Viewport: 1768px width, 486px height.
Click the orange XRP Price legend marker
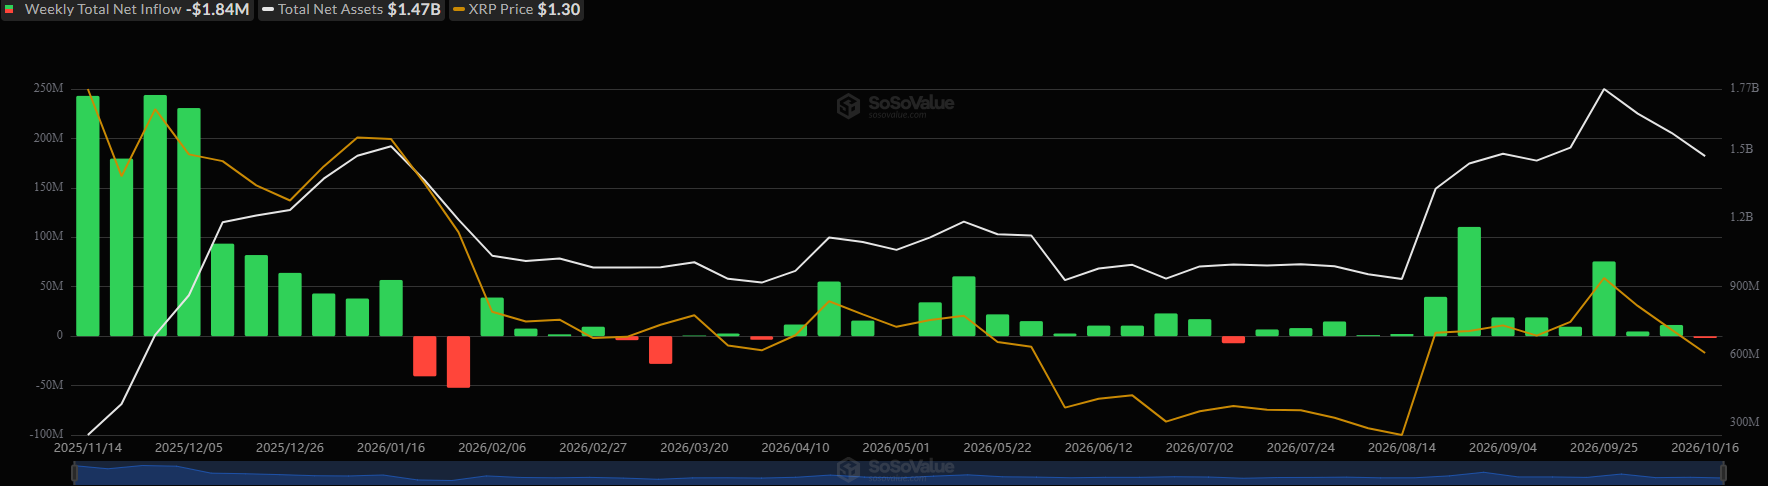click(459, 9)
